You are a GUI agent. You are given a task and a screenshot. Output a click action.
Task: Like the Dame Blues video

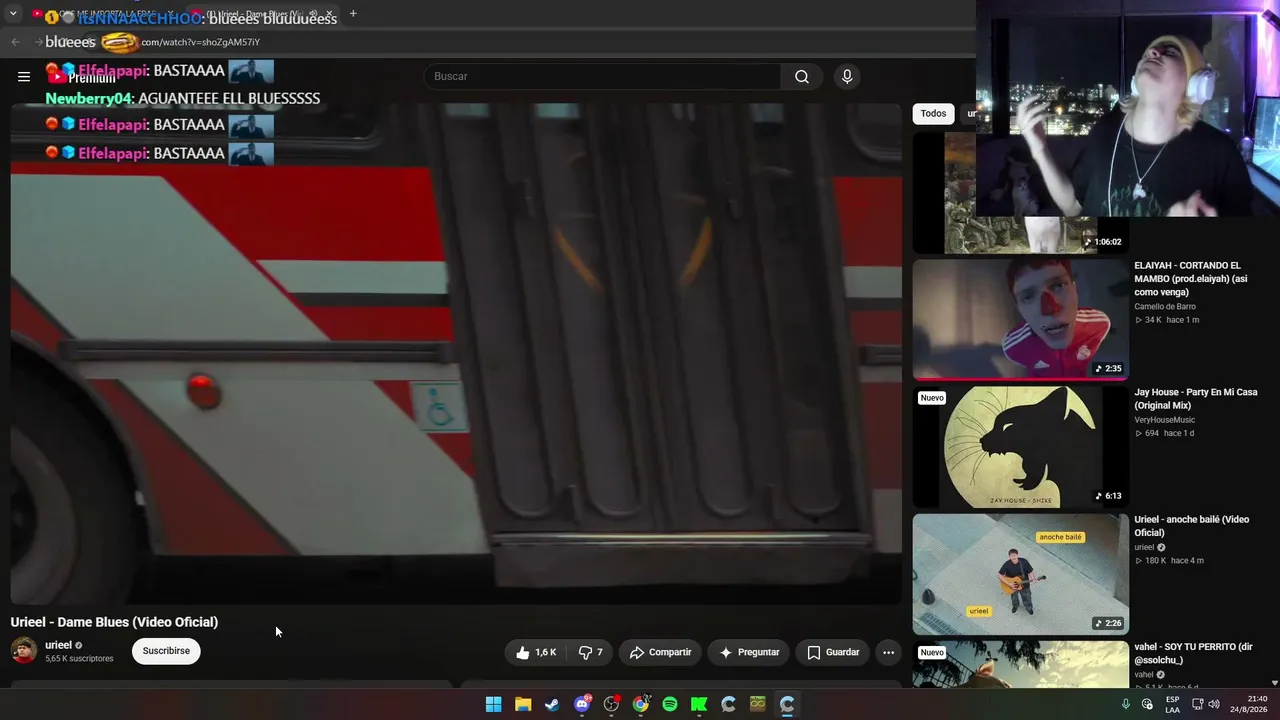(x=536, y=652)
